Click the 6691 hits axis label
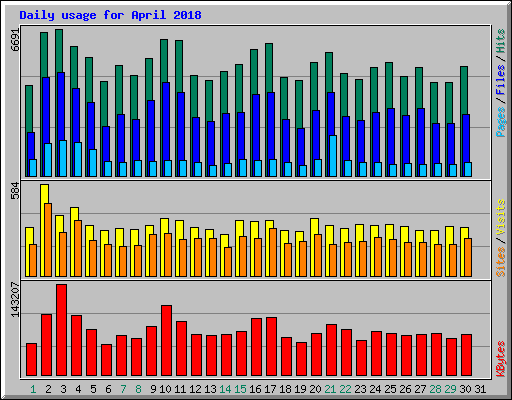The image size is (512, 400). (x=15, y=40)
